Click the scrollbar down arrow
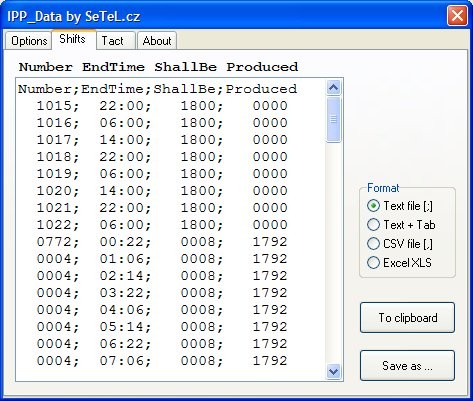The image size is (473, 401). coord(334,371)
